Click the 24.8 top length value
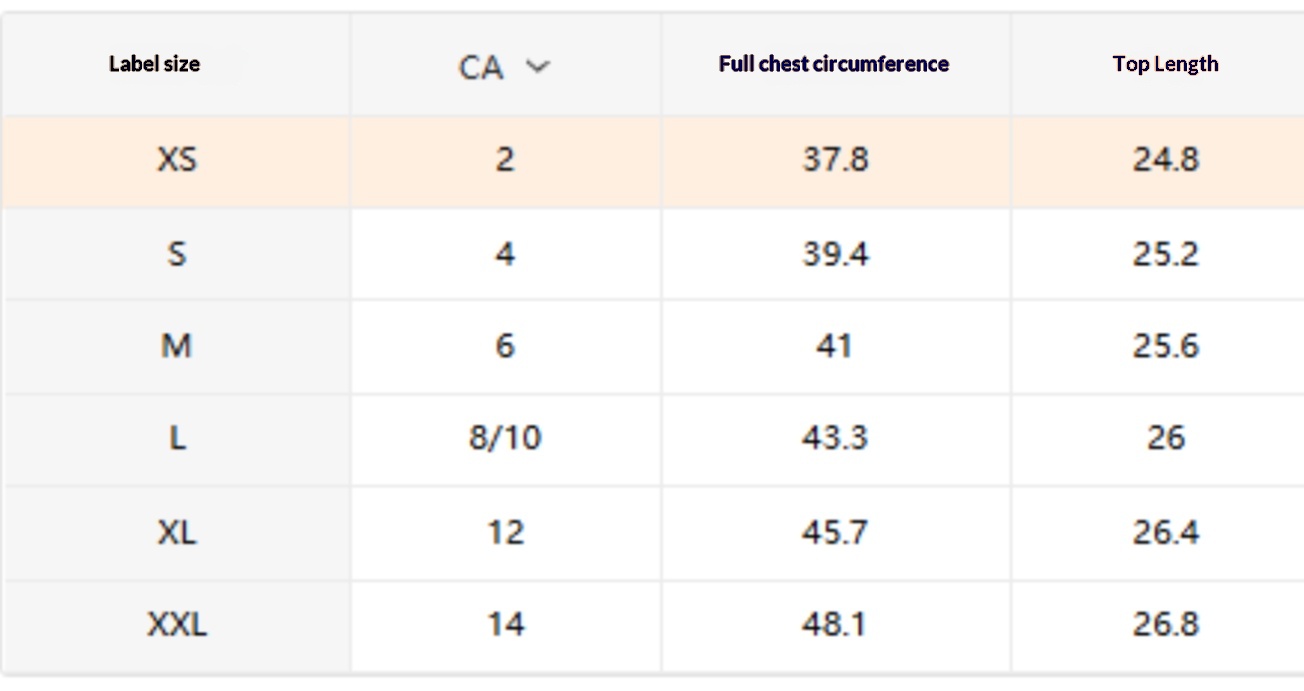This screenshot has width=1304, height=691. pos(1165,160)
